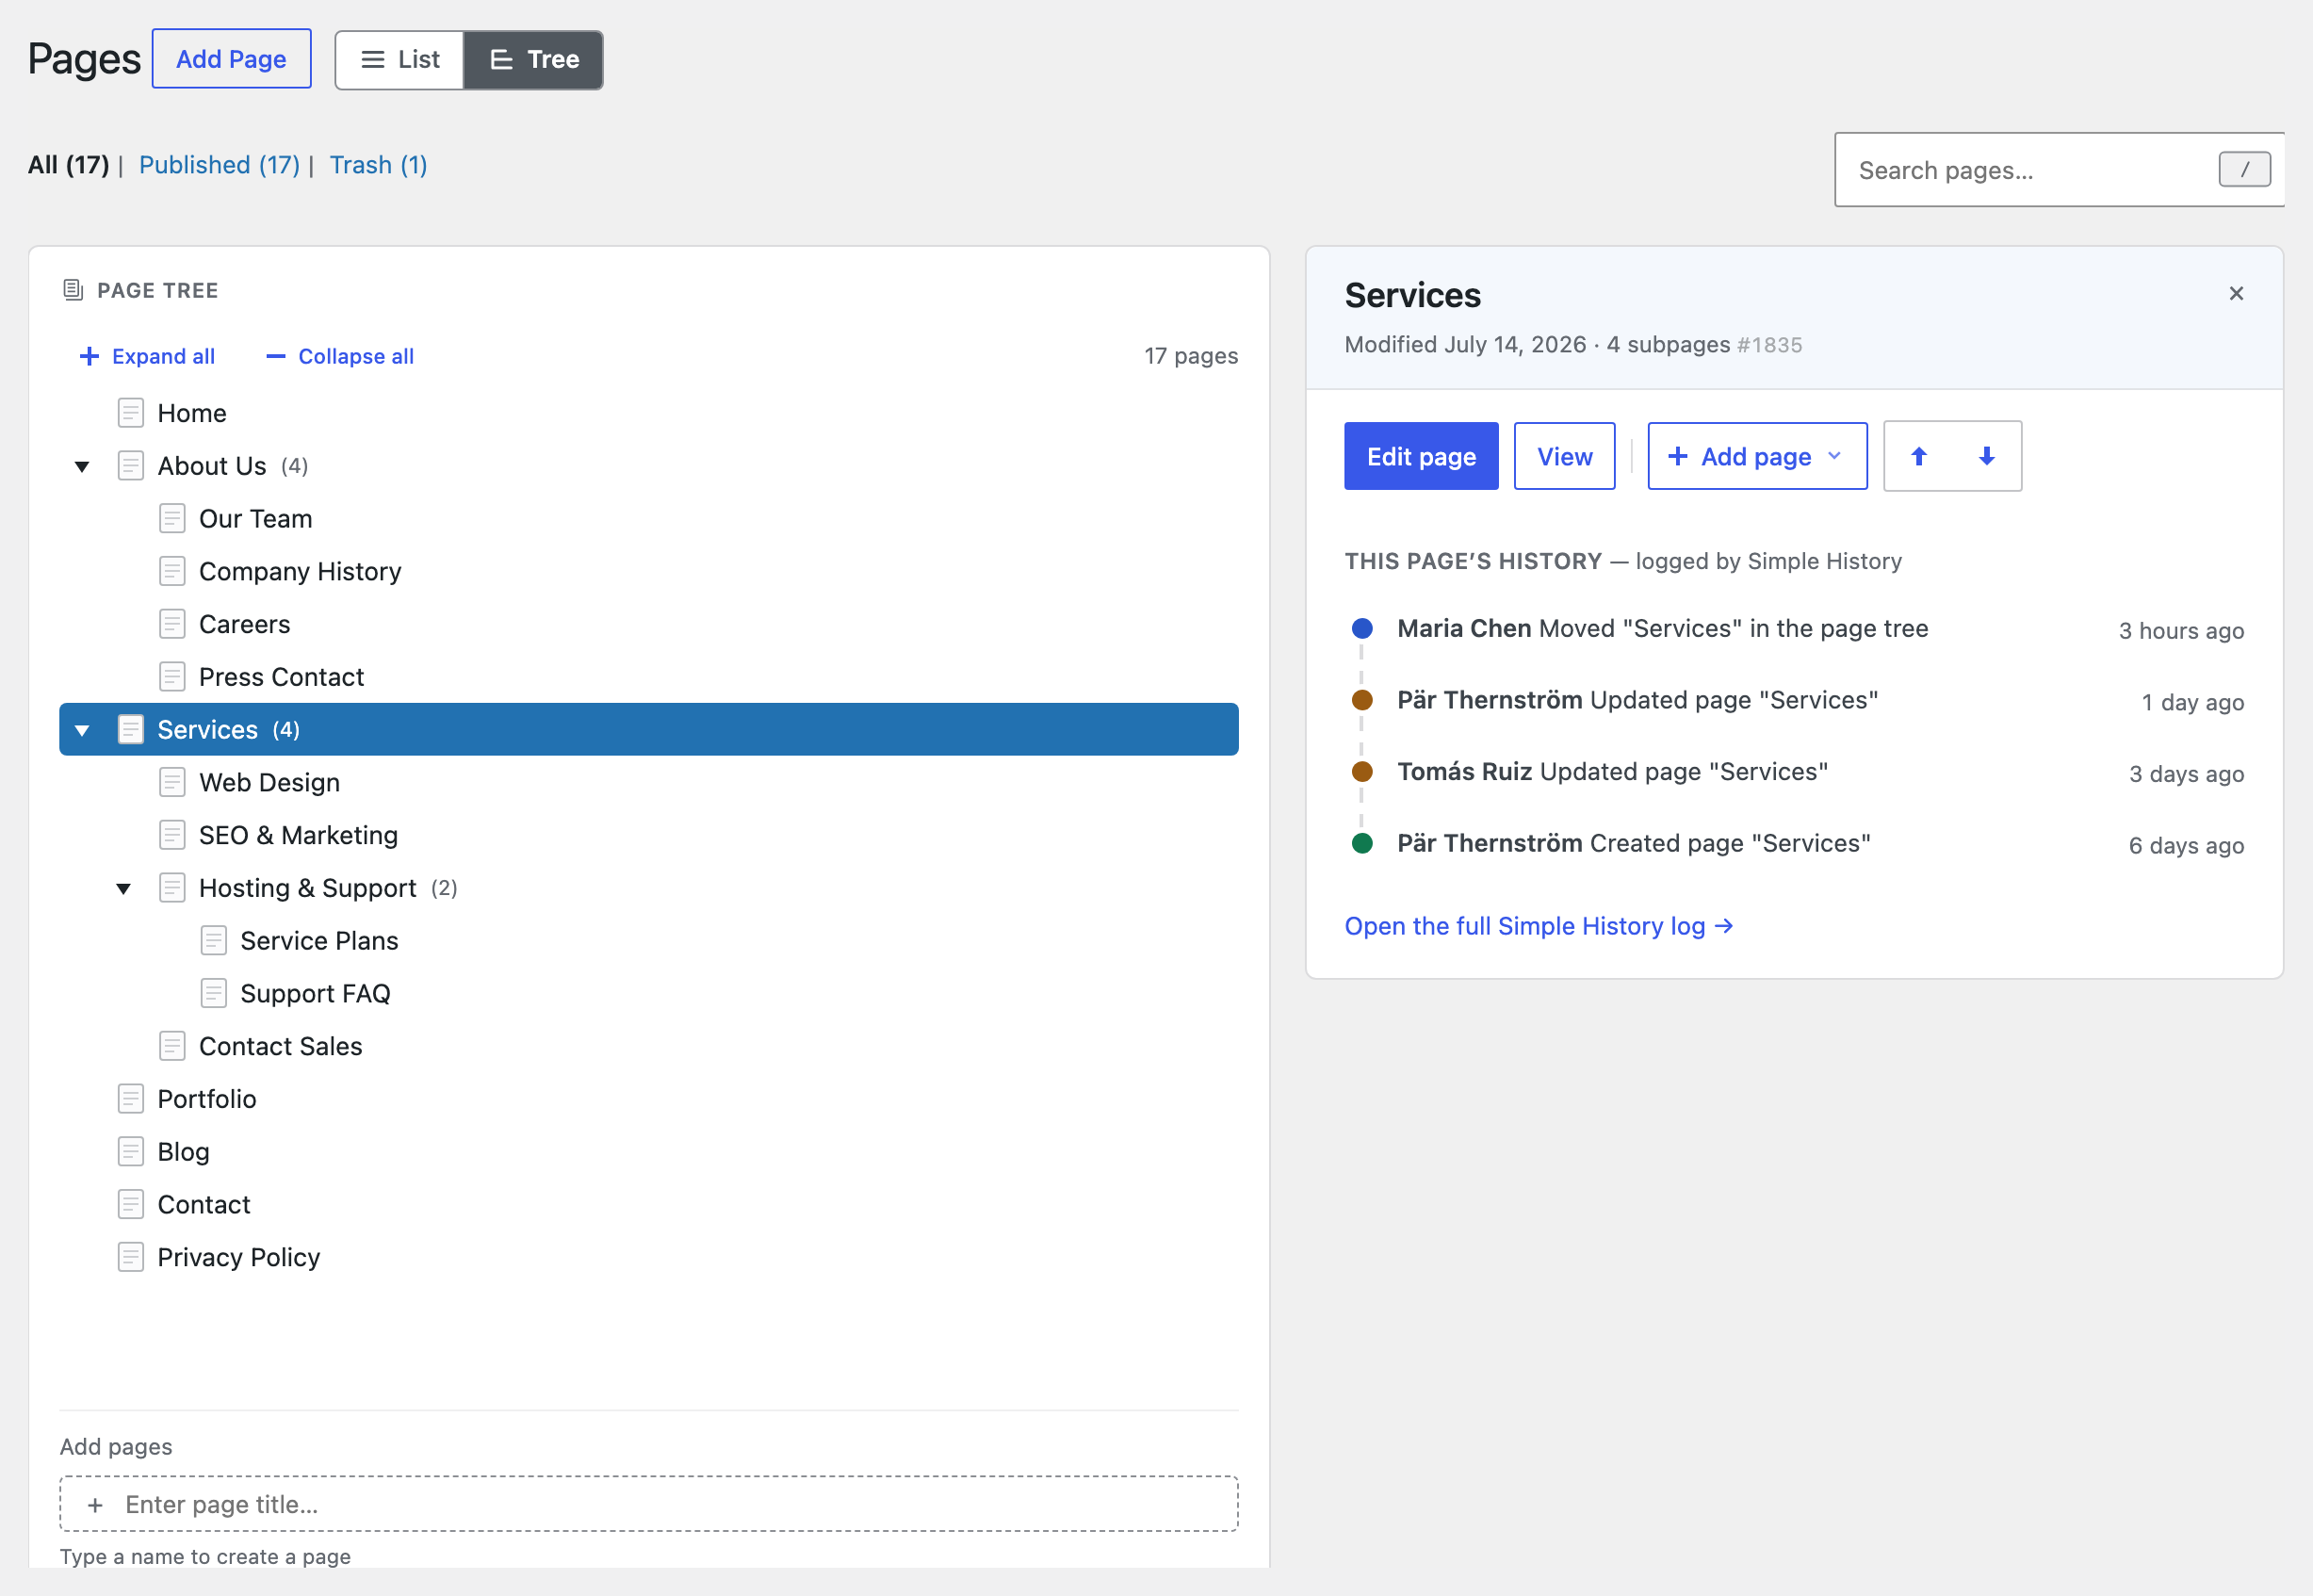Viewport: 2313px width, 1596px height.
Task: Select the Press Contact page
Action: [649, 677]
